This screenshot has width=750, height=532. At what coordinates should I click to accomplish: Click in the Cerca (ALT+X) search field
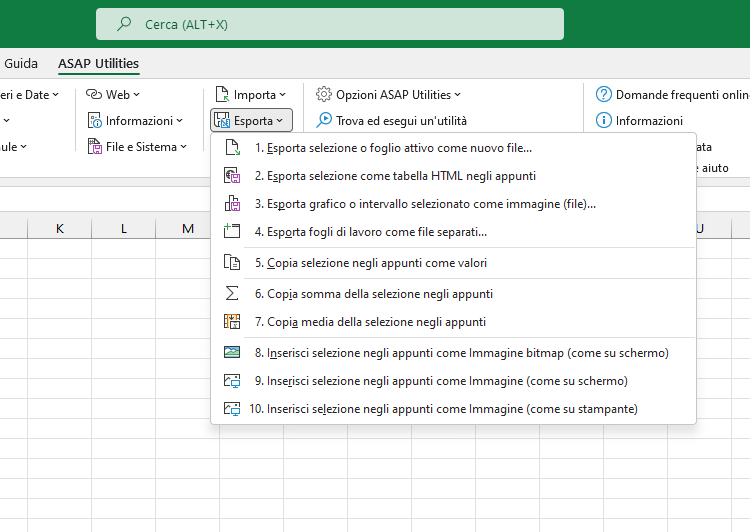pos(330,24)
